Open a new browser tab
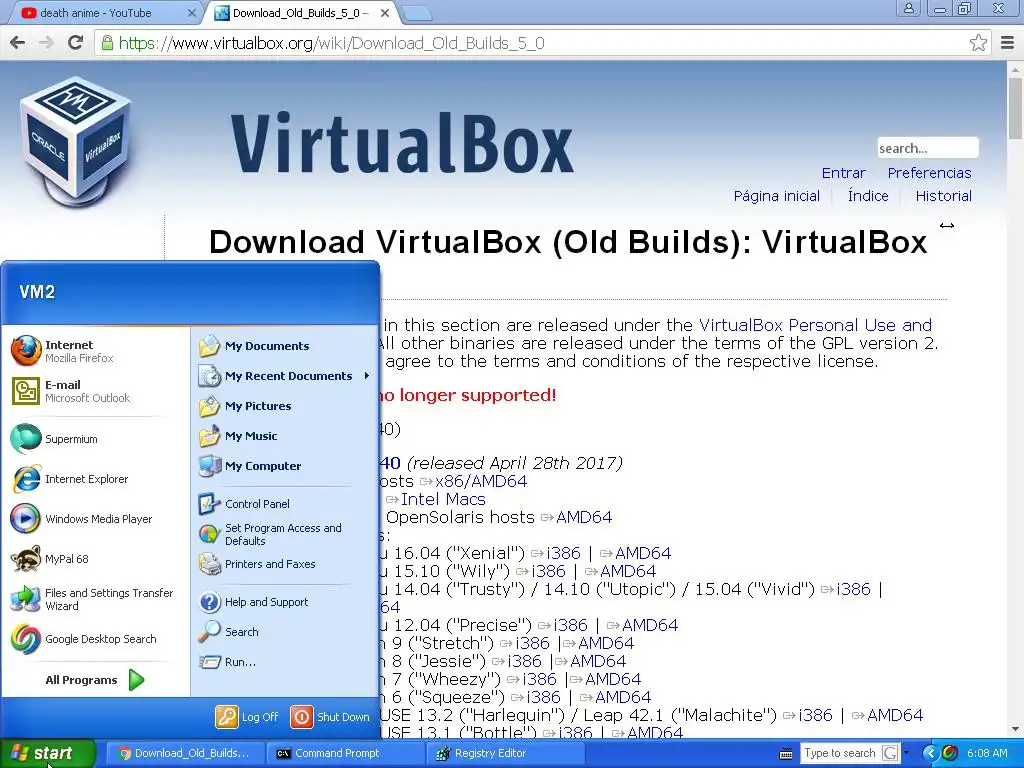The height and width of the screenshot is (768, 1024). coord(417,12)
